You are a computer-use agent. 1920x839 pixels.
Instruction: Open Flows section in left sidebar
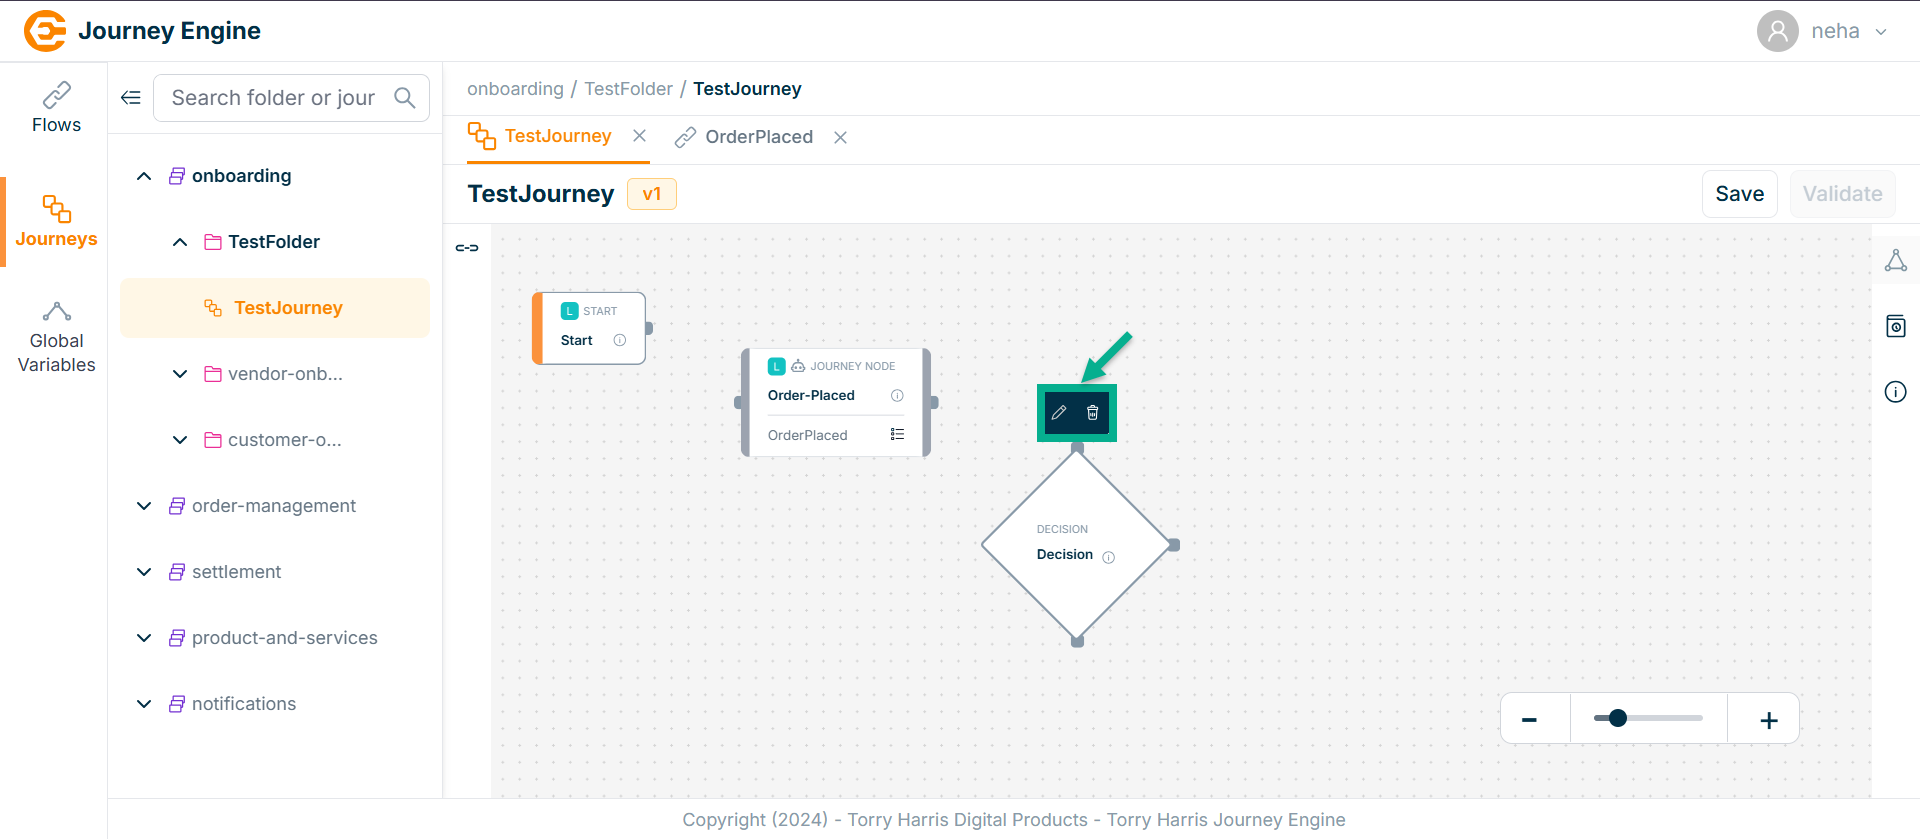56,108
